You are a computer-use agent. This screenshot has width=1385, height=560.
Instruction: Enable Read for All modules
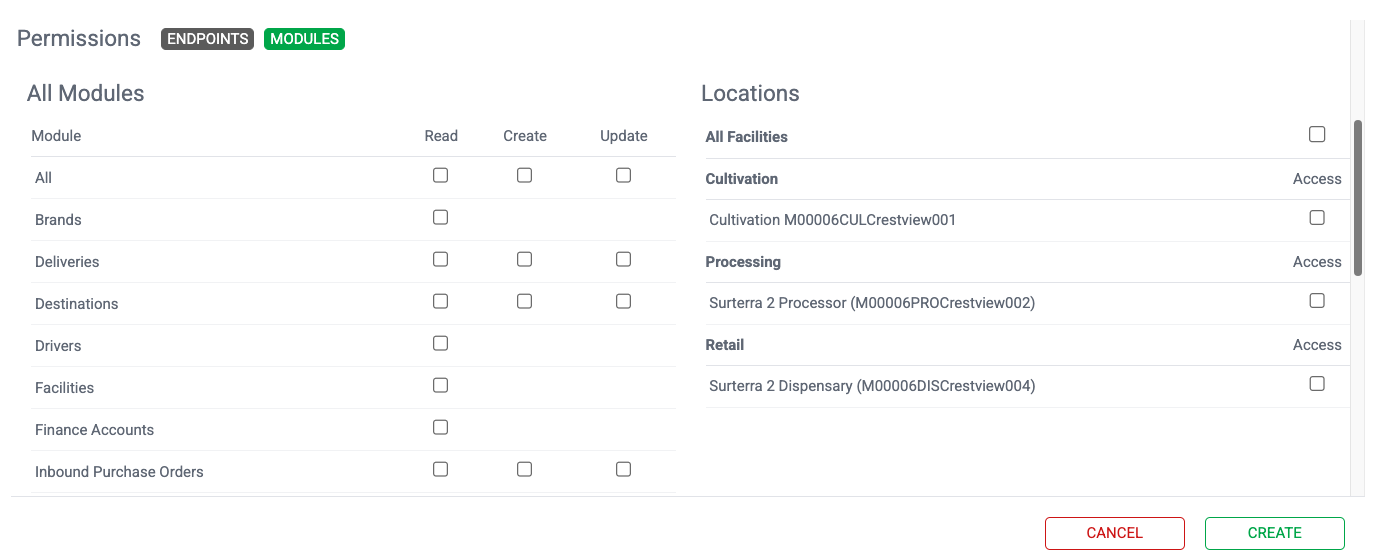point(440,175)
